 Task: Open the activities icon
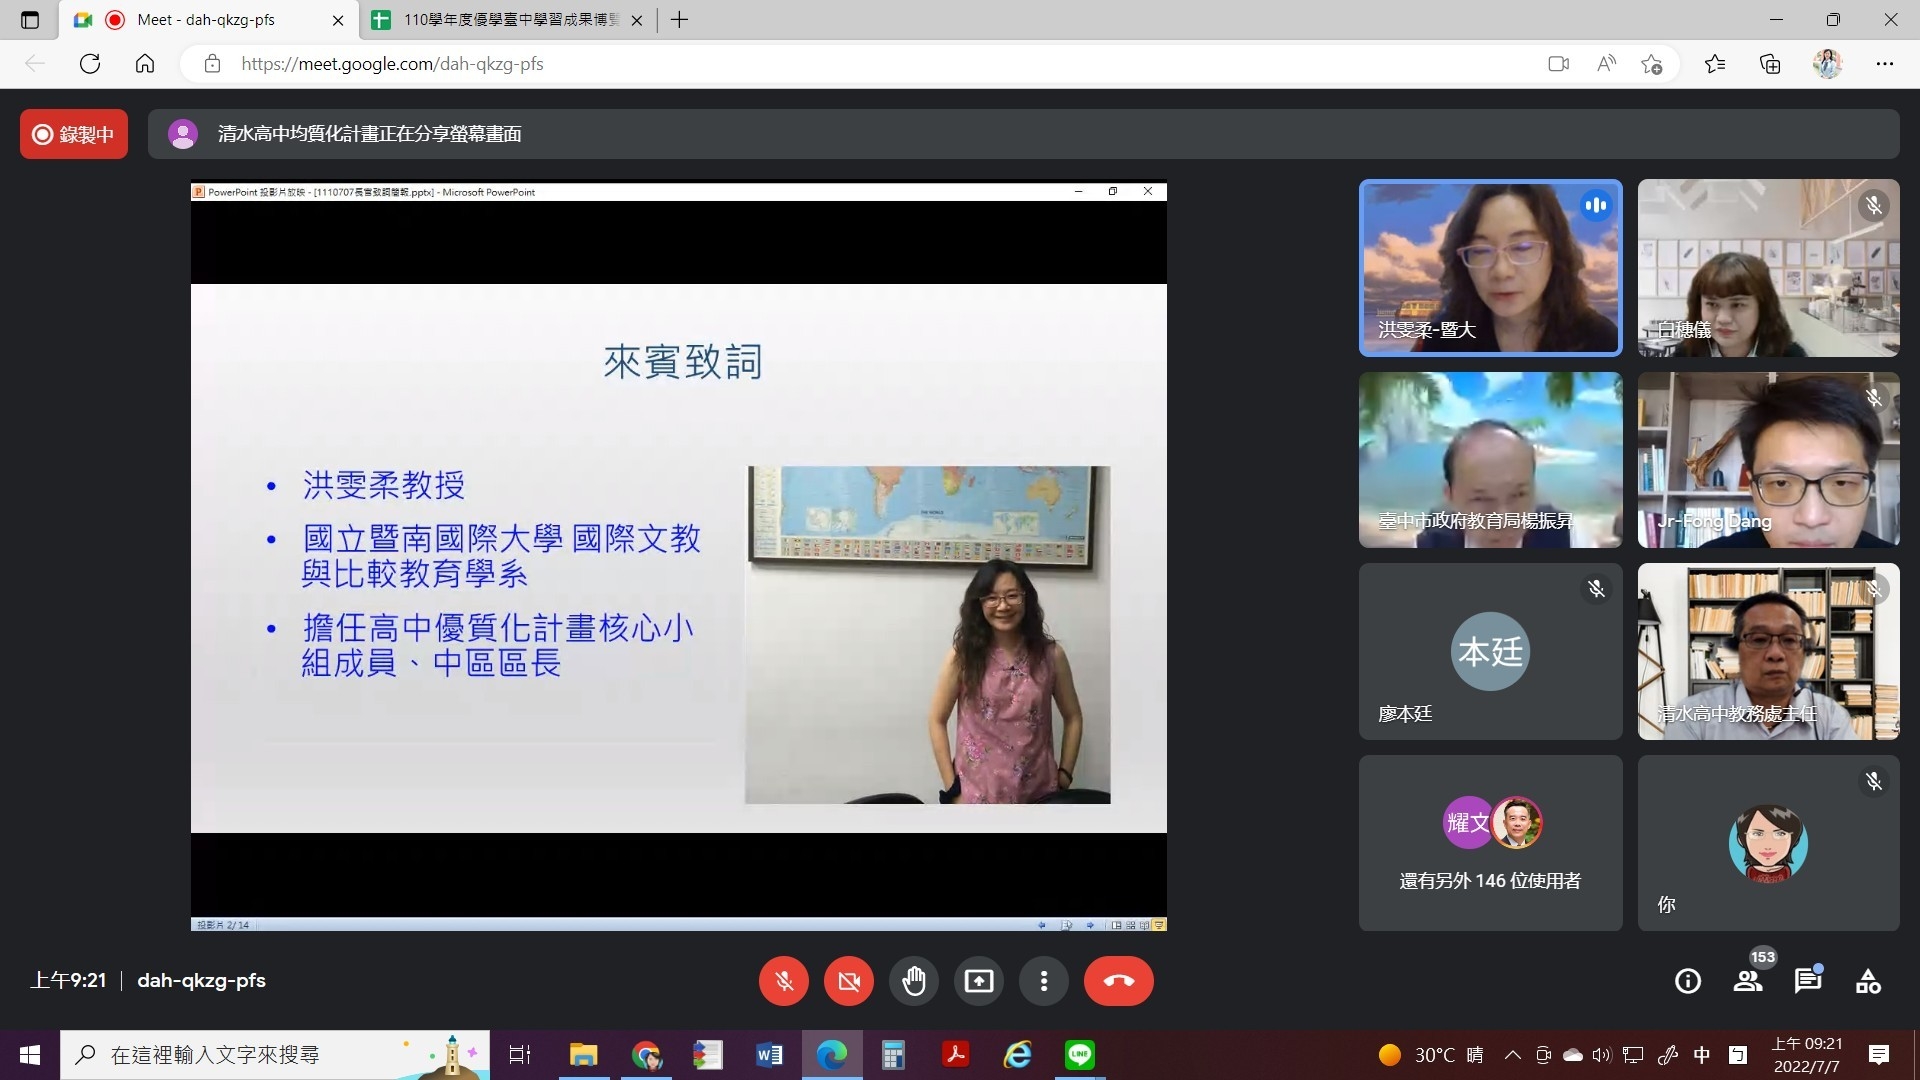(x=1867, y=981)
